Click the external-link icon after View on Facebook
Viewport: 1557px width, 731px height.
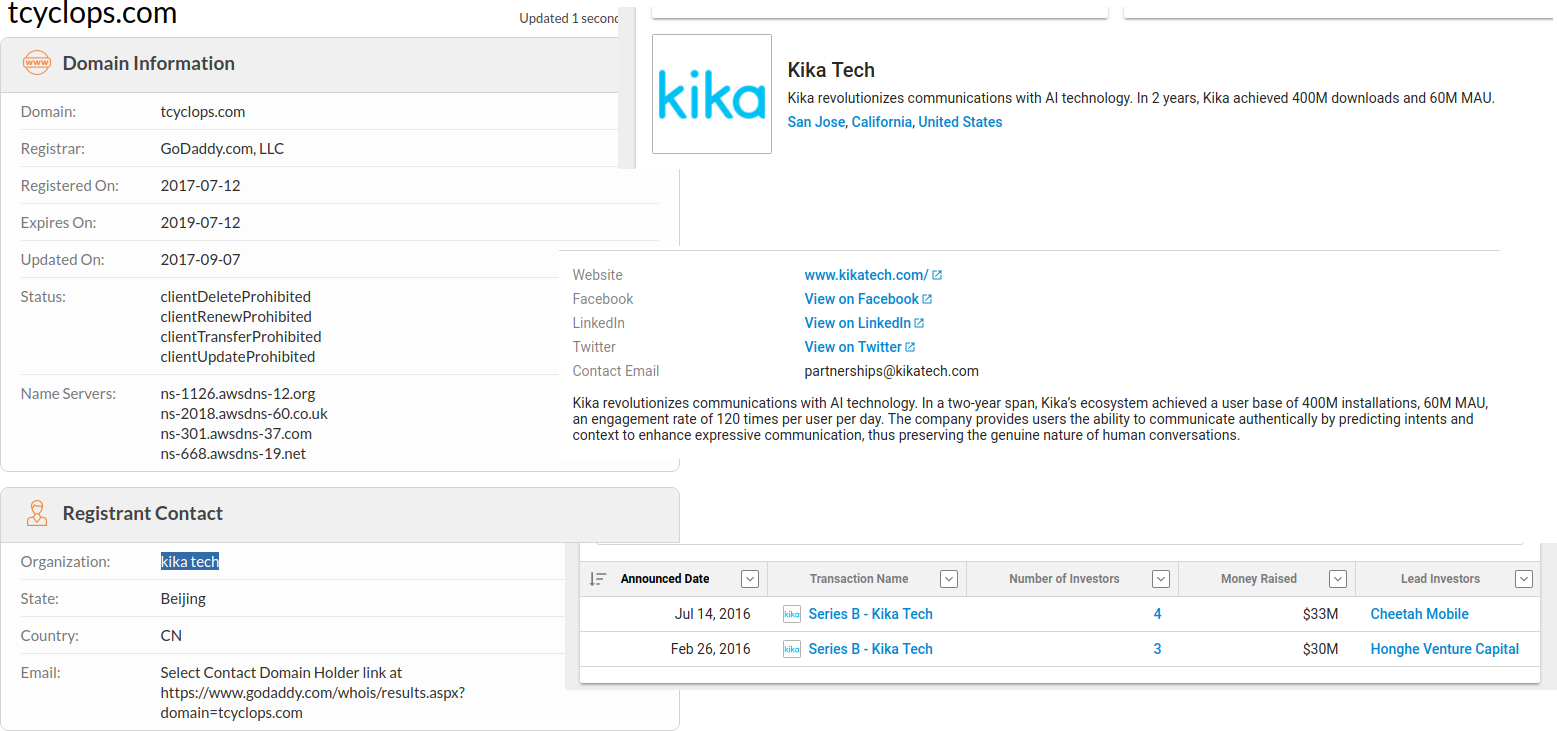[x=927, y=299]
